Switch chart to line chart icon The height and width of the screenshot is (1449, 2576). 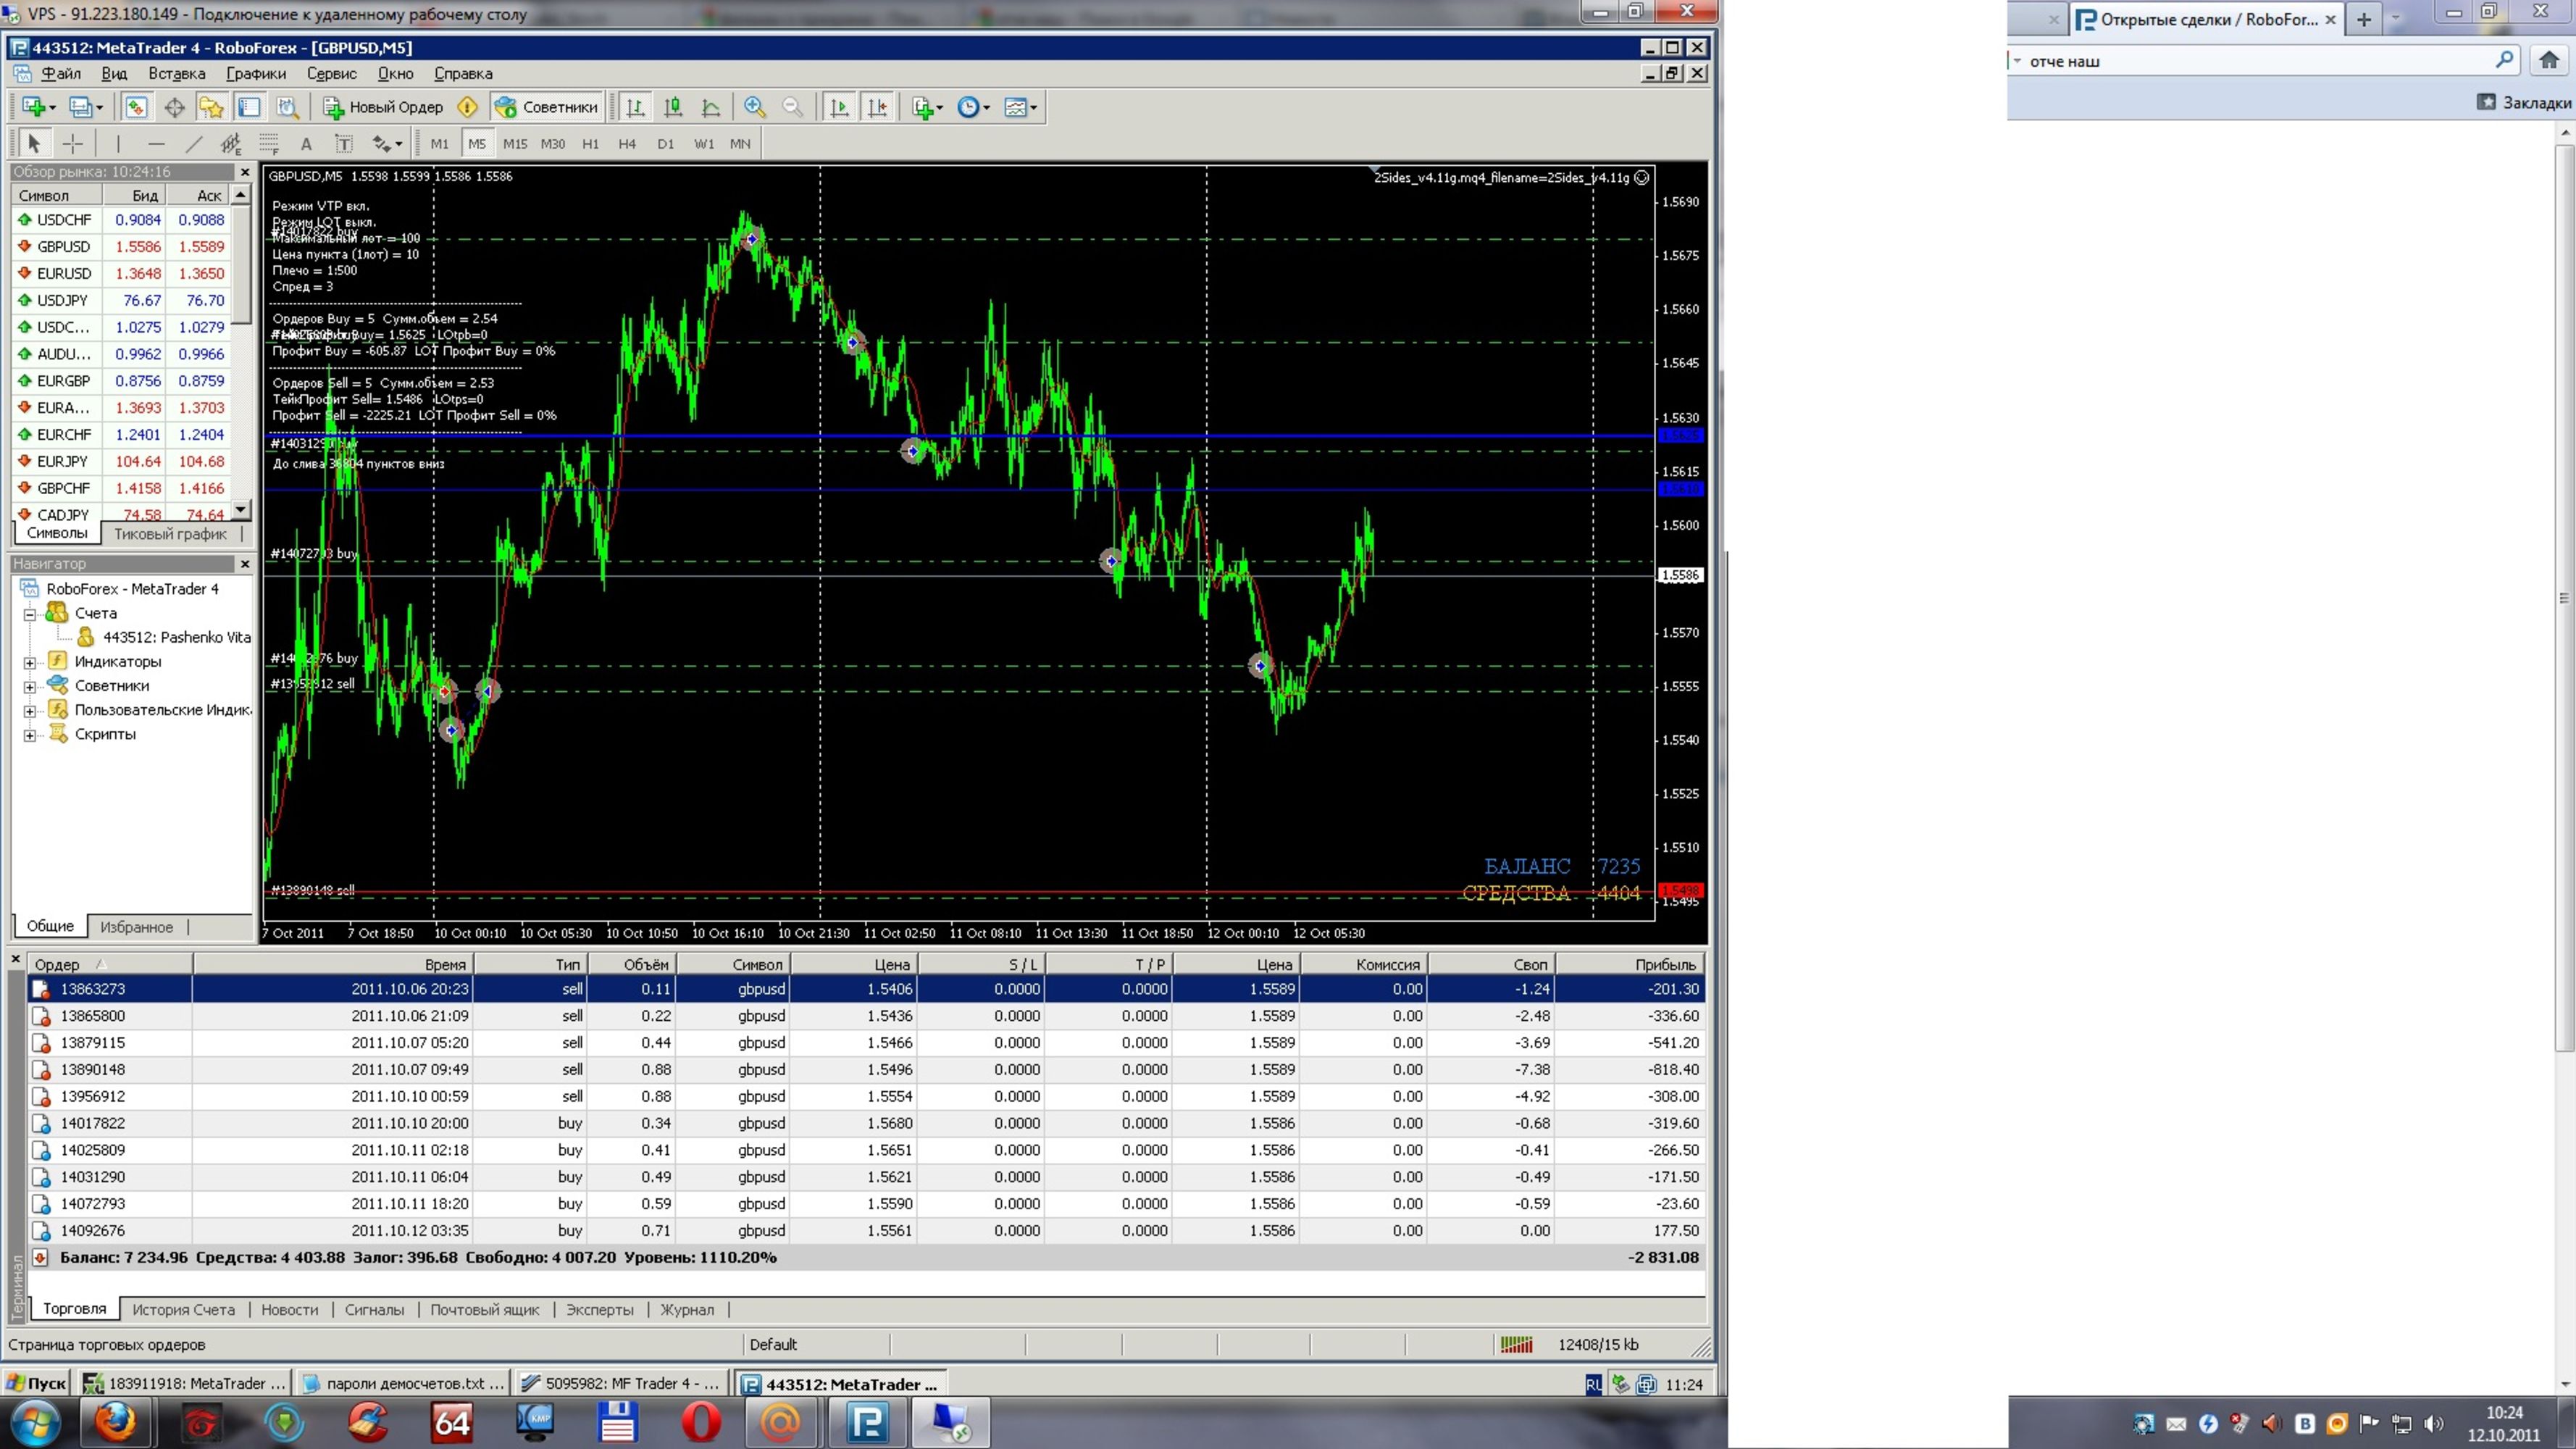[711, 107]
